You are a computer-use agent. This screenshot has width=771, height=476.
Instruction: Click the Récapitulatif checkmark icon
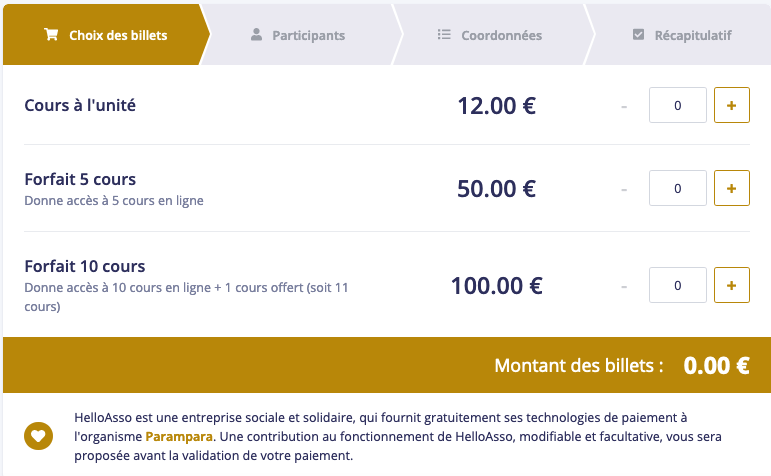click(x=639, y=34)
